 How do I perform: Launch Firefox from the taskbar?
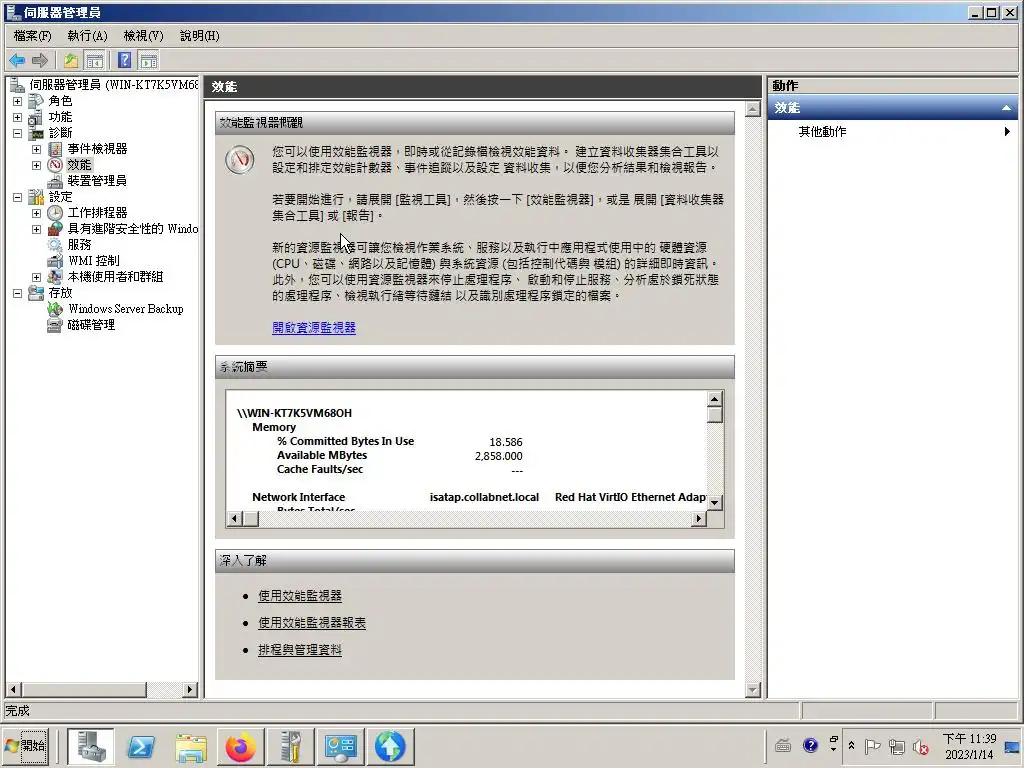click(240, 746)
